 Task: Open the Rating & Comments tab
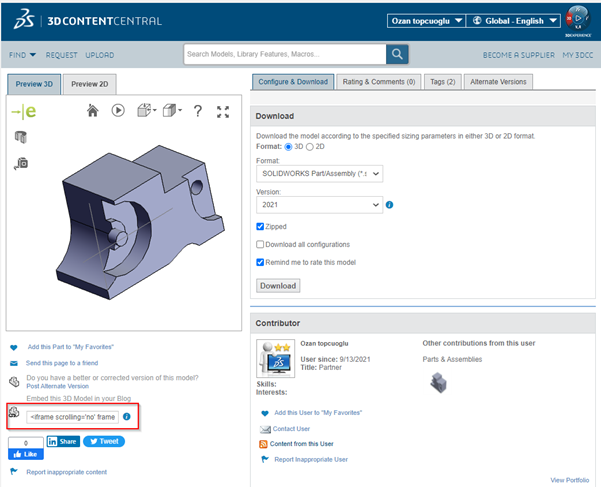[379, 82]
